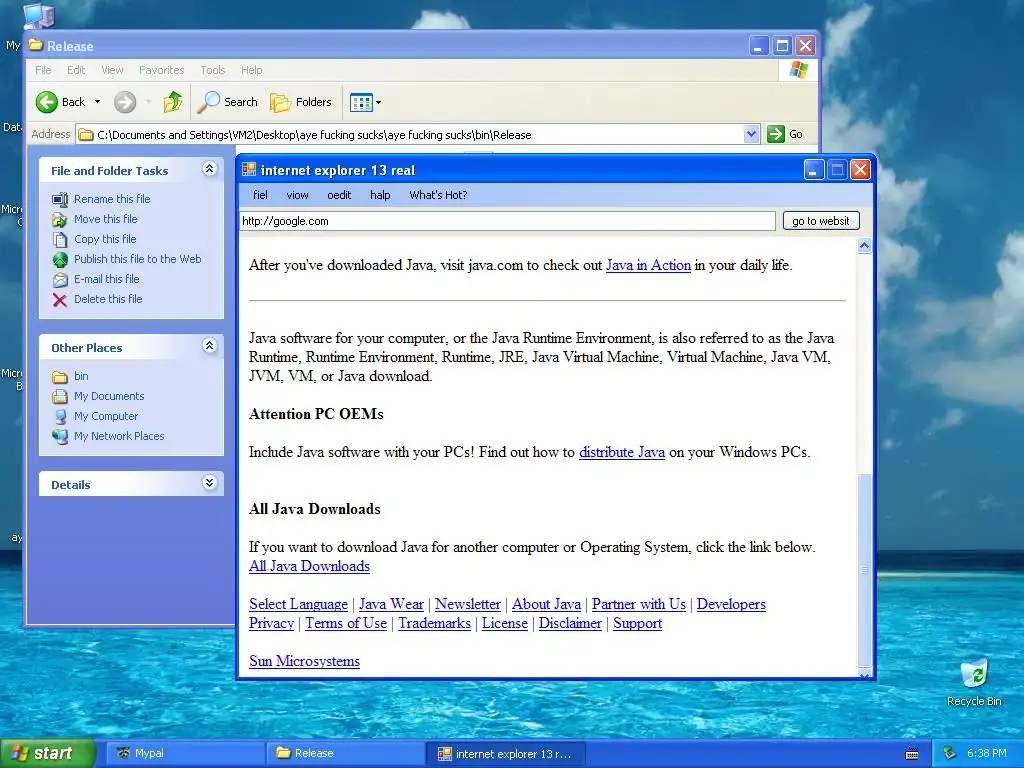Open the Java Wear link

click(391, 604)
